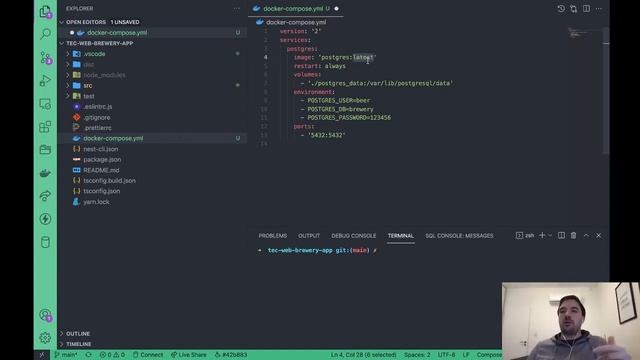The image size is (640, 360).
Task: Open the file timeline history icon
Action: click(561, 9)
